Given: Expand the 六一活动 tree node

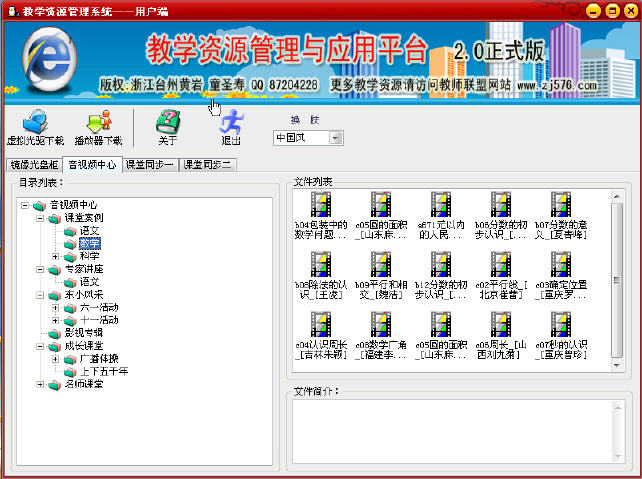Looking at the screenshot, I should [x=56, y=308].
